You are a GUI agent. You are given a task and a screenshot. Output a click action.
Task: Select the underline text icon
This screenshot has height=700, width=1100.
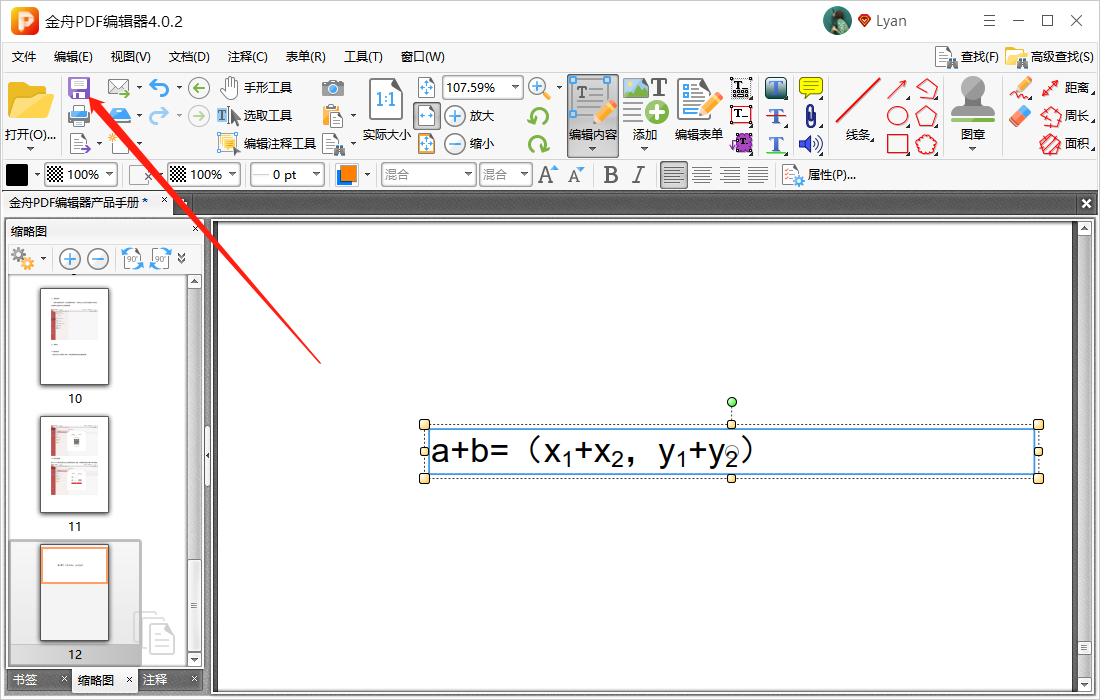pyautogui.click(x=776, y=144)
